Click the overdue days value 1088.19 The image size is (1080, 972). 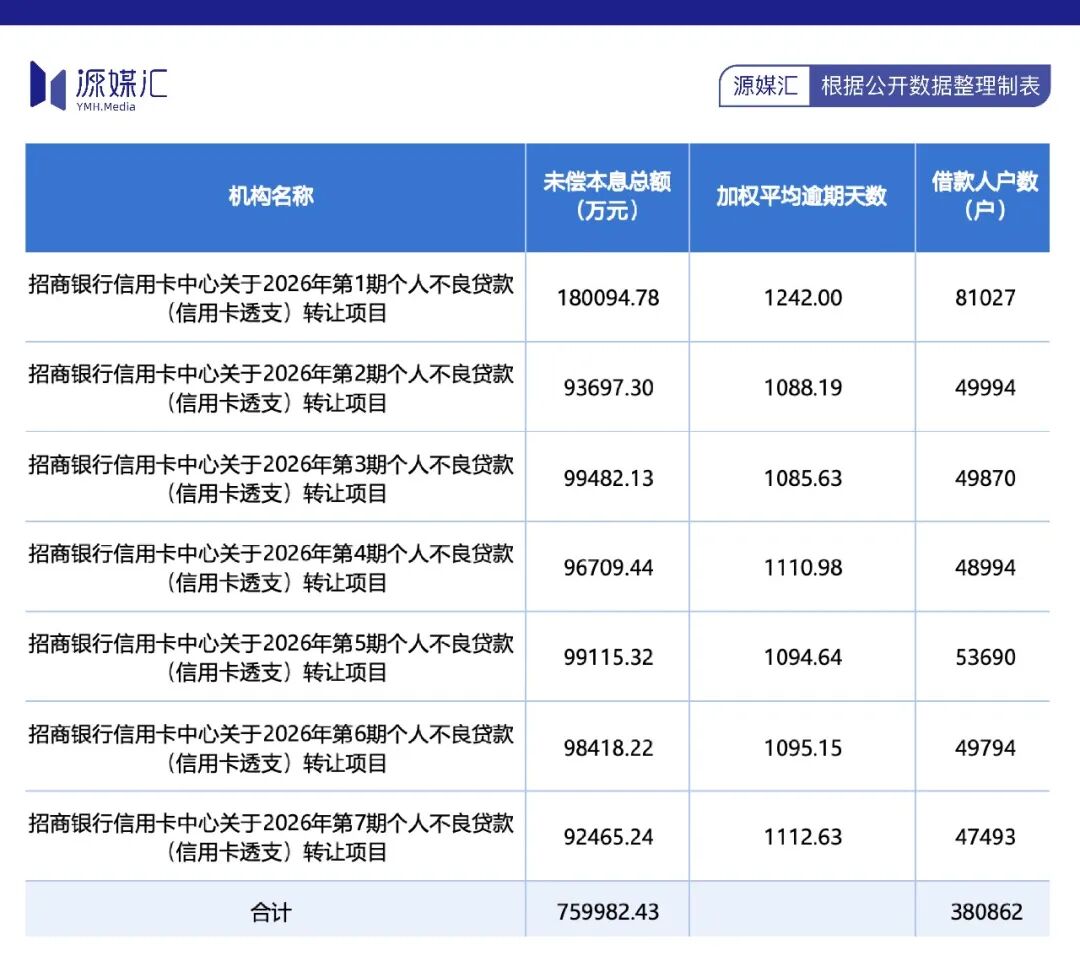coord(802,388)
